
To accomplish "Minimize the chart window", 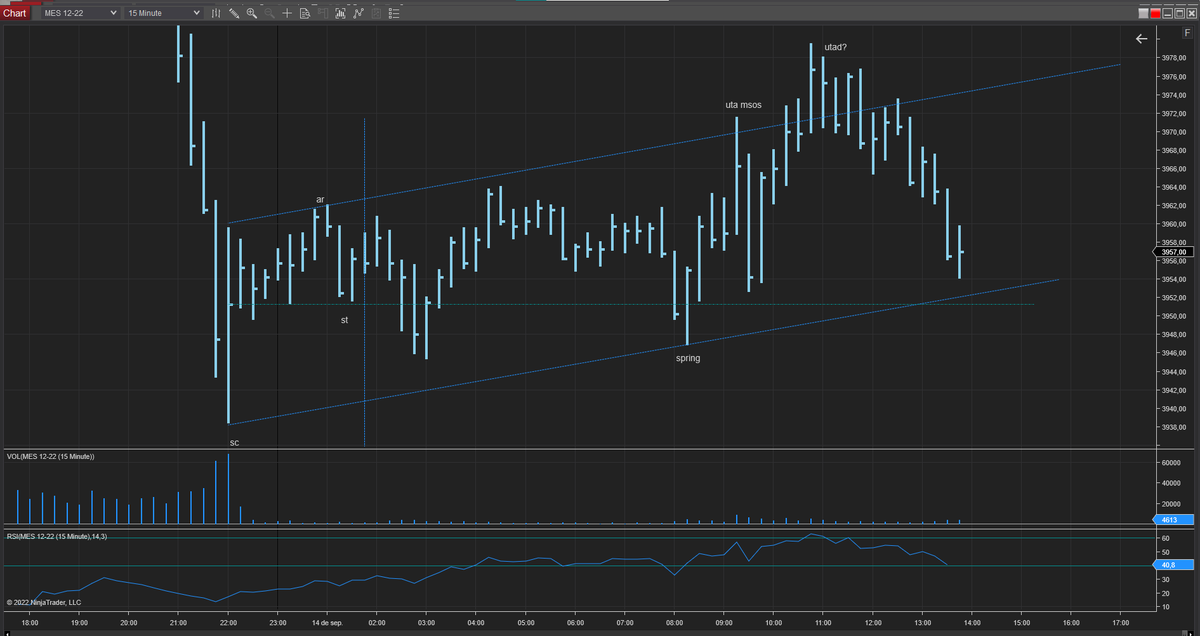I will (1168, 13).
